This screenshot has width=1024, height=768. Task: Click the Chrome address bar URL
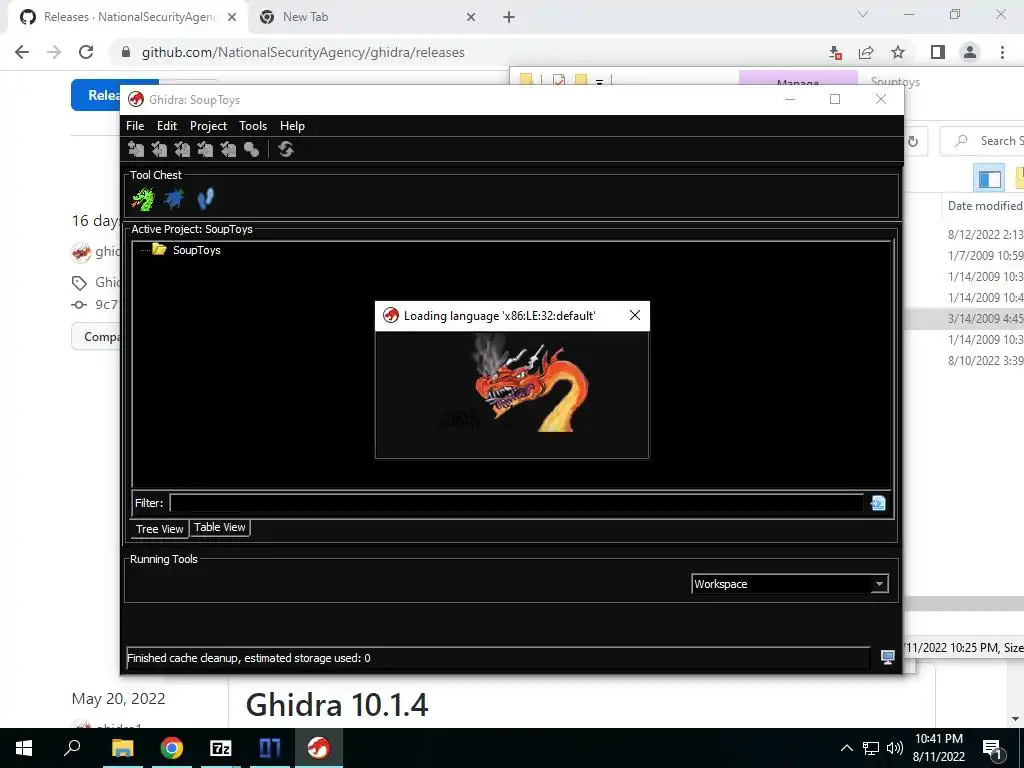pos(303,52)
